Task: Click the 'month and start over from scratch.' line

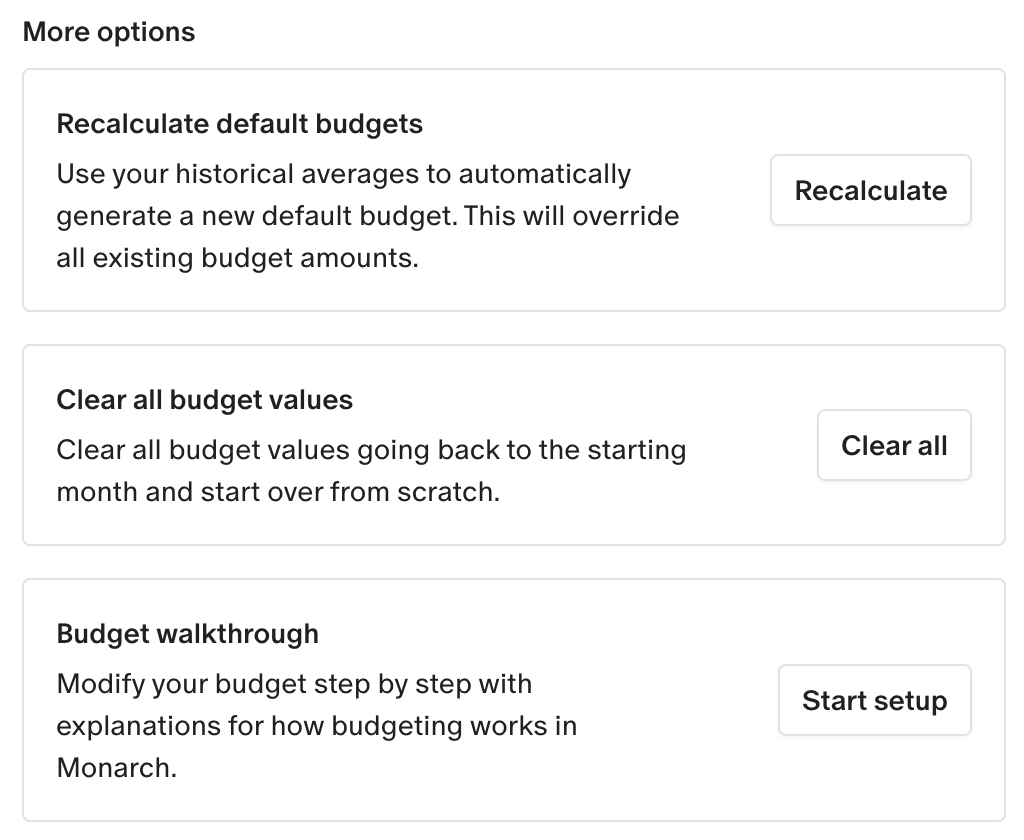Action: click(278, 492)
